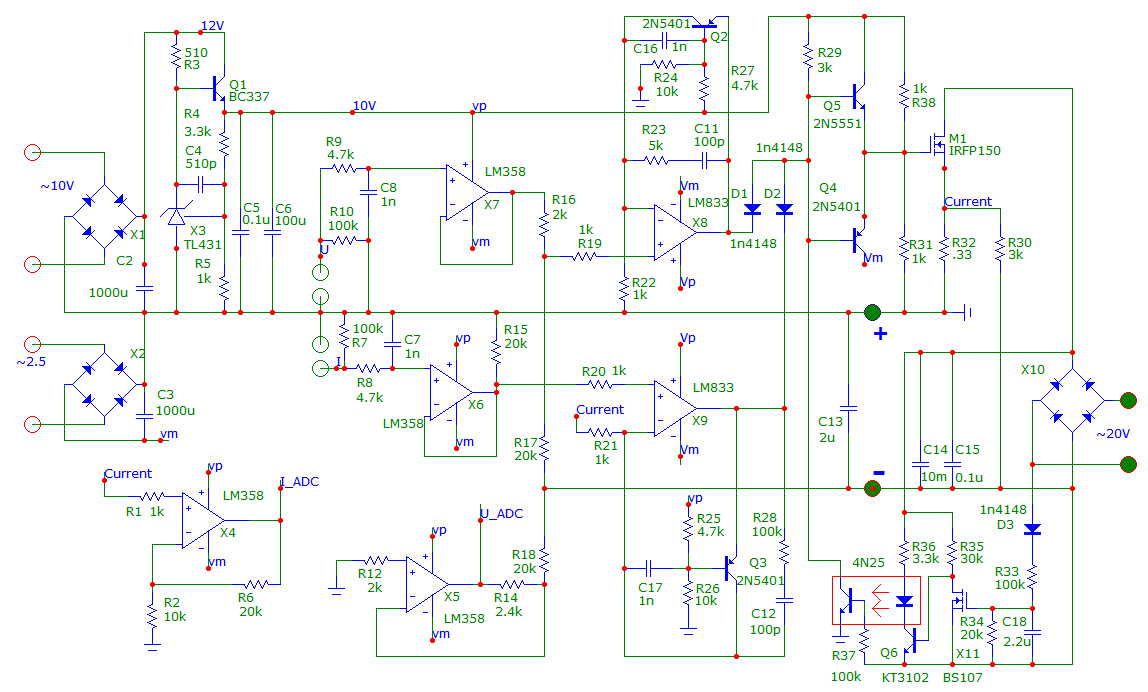1148x692 pixels.
Task: Click the negative output terminal
Action: [872, 488]
